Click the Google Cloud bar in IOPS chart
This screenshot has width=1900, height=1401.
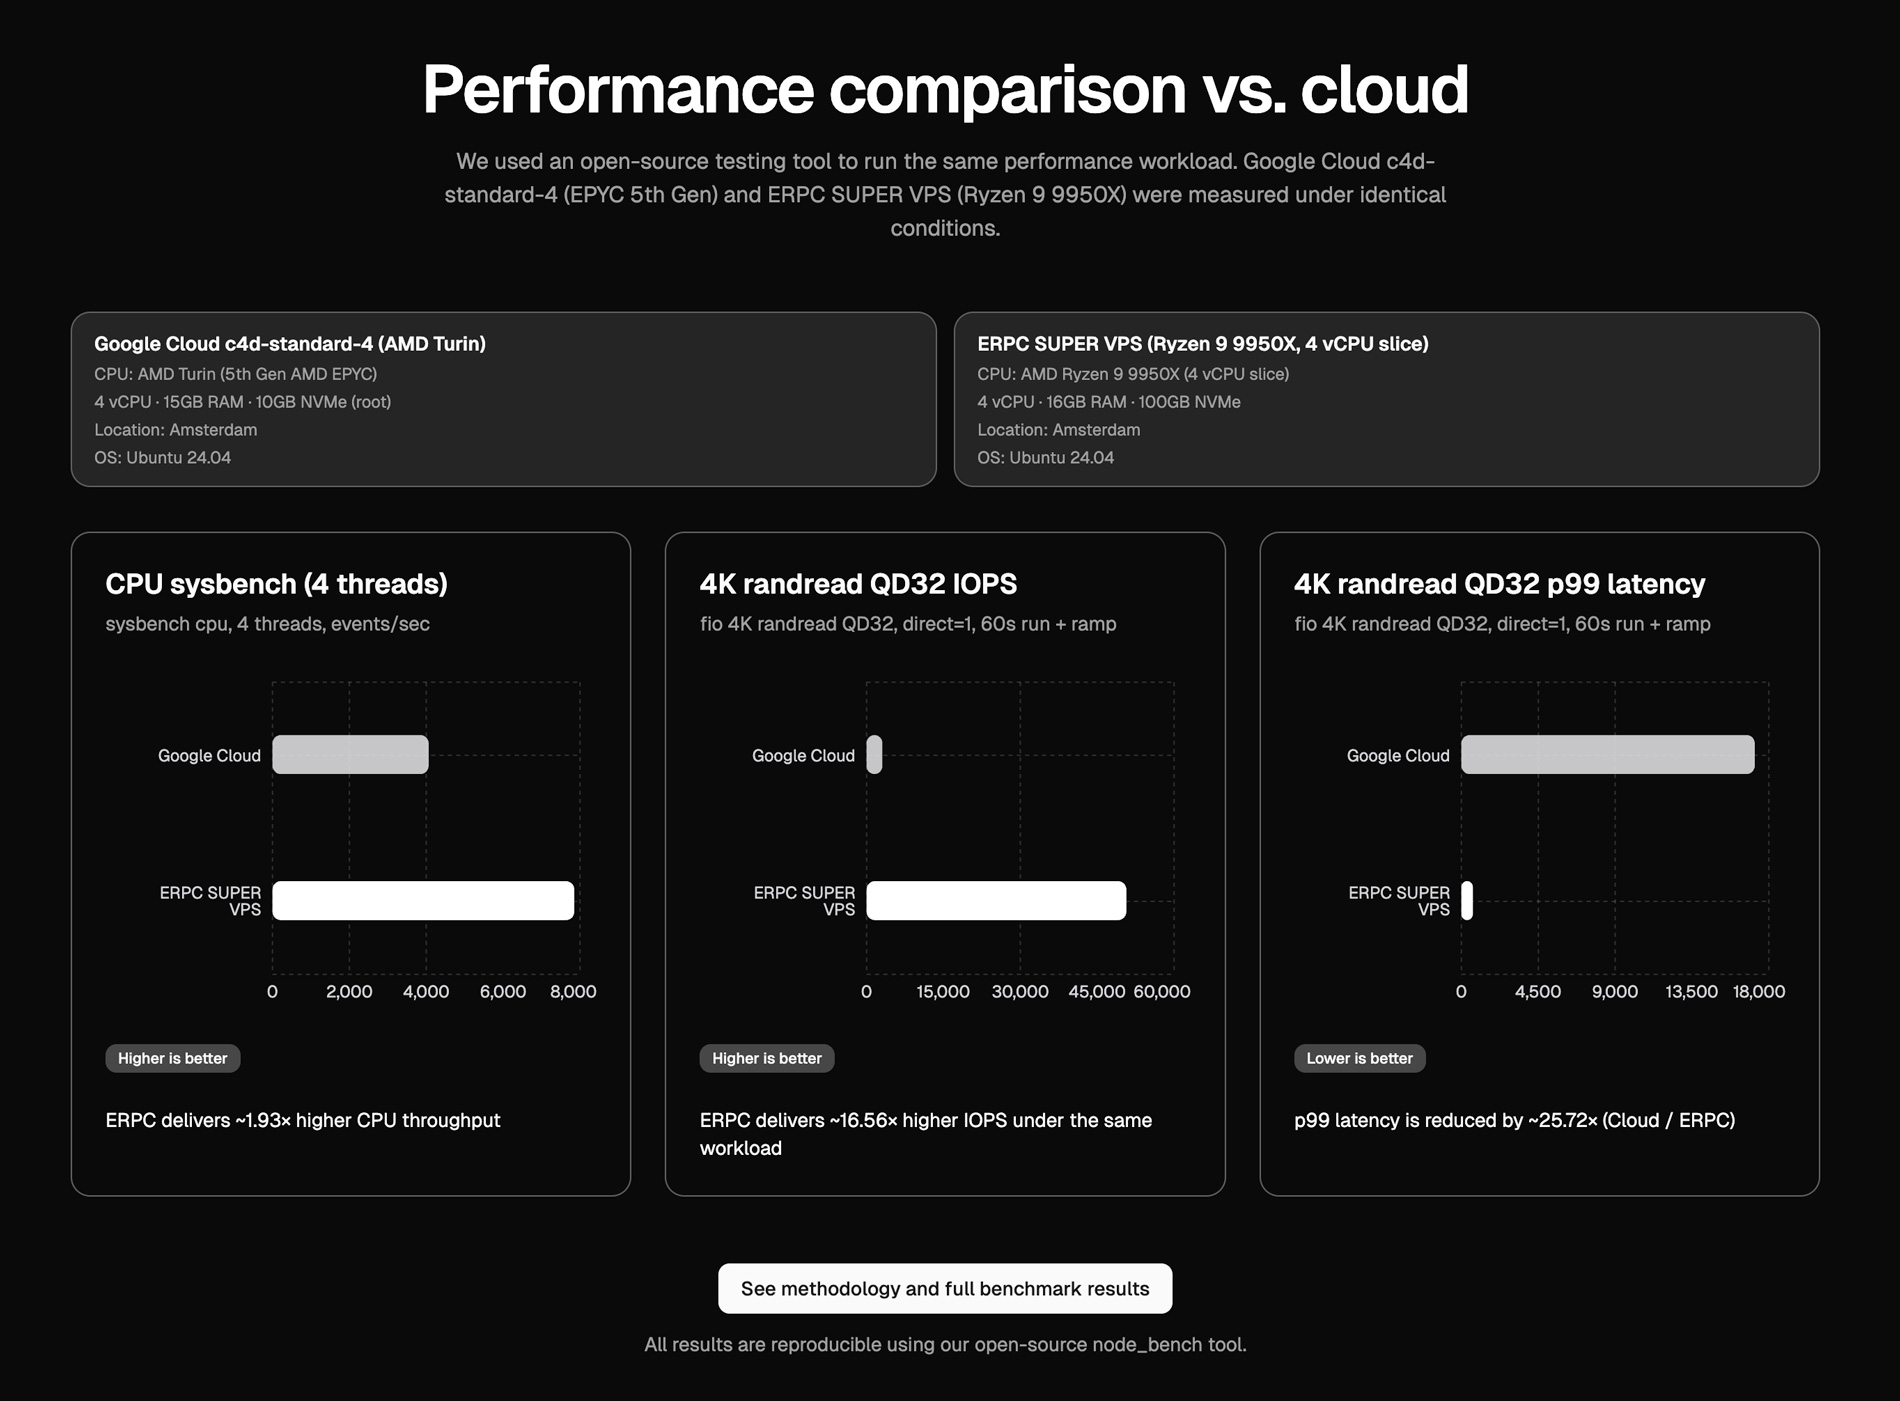click(x=875, y=754)
